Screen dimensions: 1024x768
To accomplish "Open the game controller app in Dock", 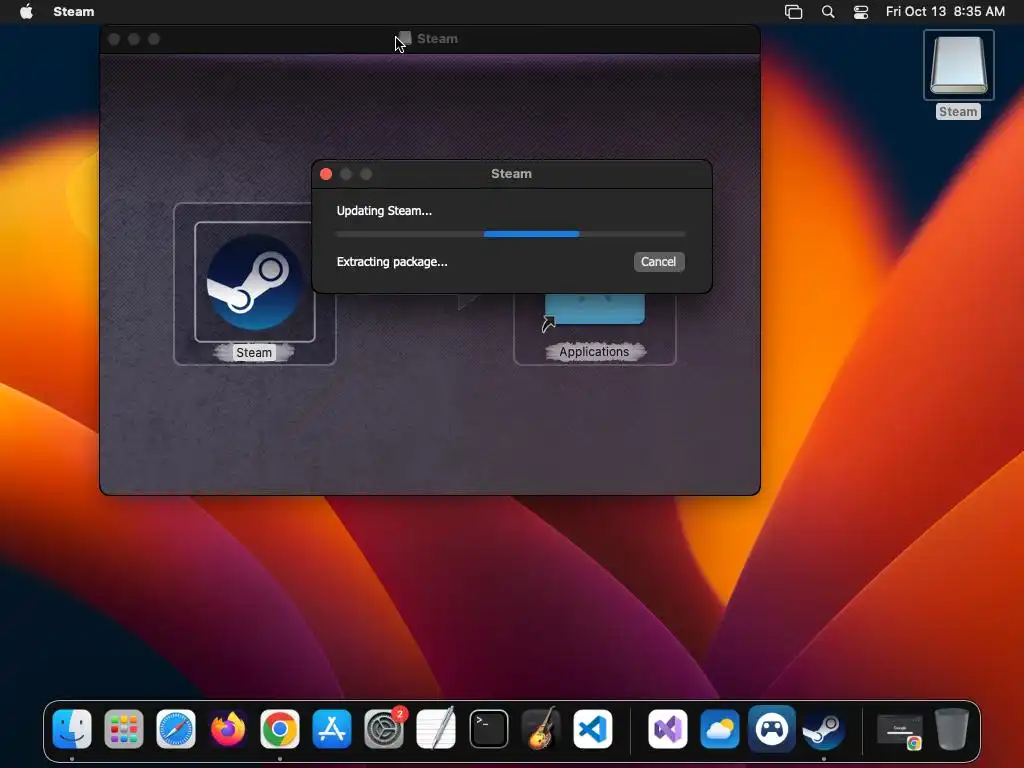I will (772, 729).
